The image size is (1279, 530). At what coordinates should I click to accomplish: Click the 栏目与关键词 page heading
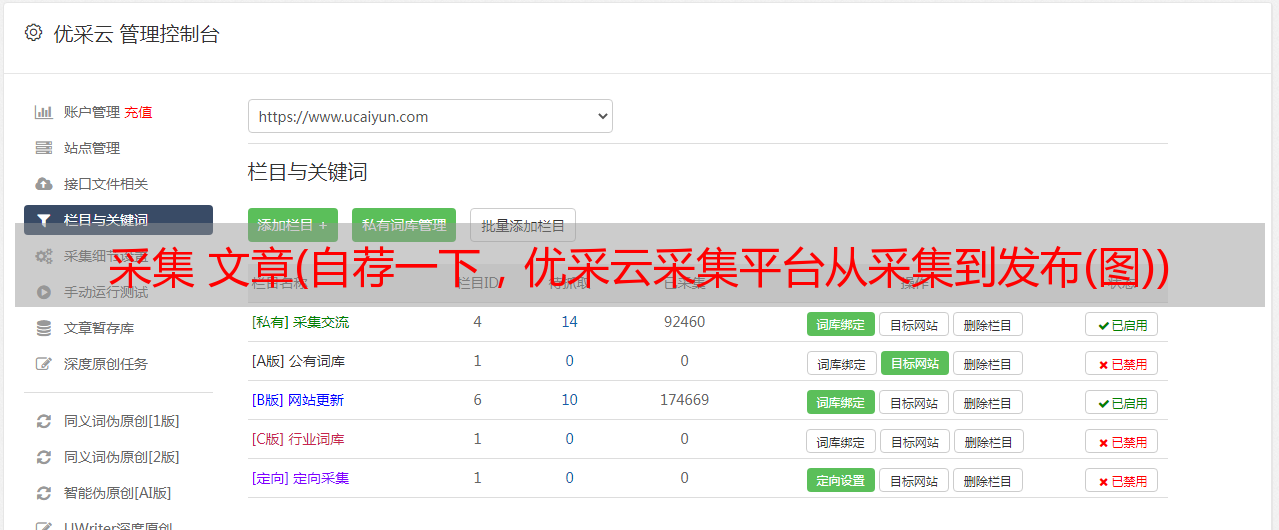point(308,172)
